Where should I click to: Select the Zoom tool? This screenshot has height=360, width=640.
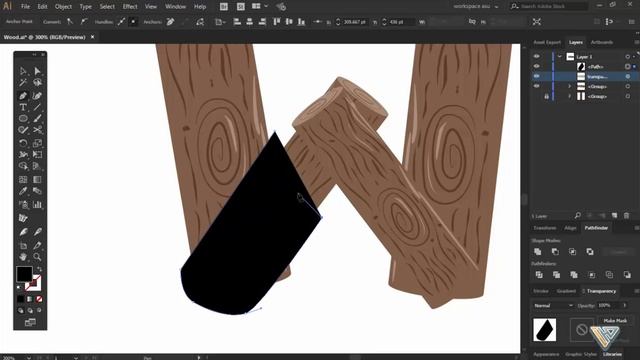[37, 257]
